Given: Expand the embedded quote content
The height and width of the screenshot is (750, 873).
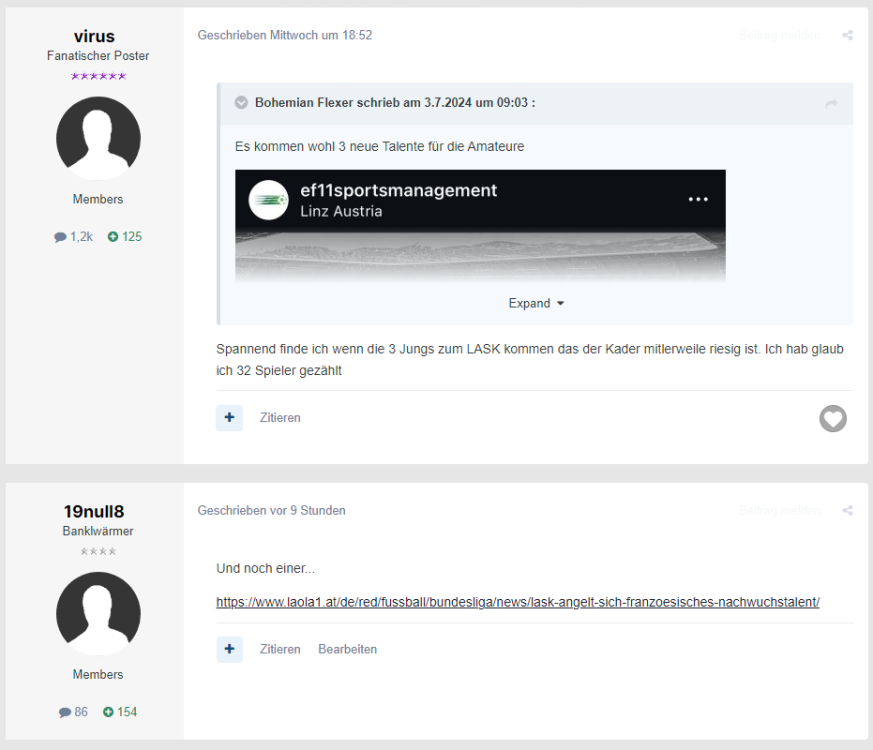Looking at the screenshot, I should [x=535, y=303].
